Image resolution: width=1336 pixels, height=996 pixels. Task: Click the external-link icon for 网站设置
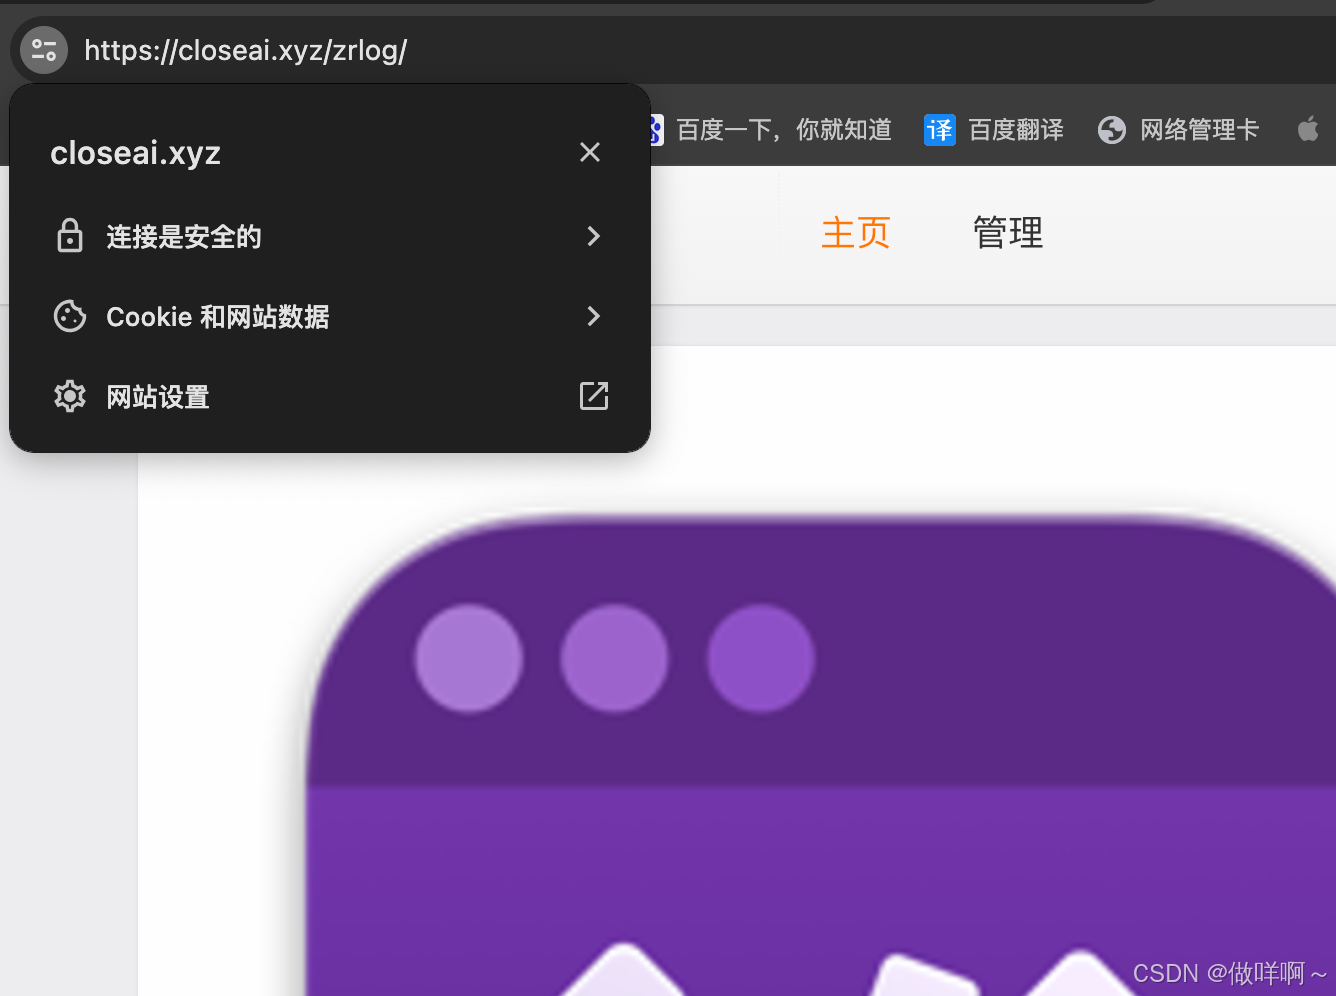(594, 396)
